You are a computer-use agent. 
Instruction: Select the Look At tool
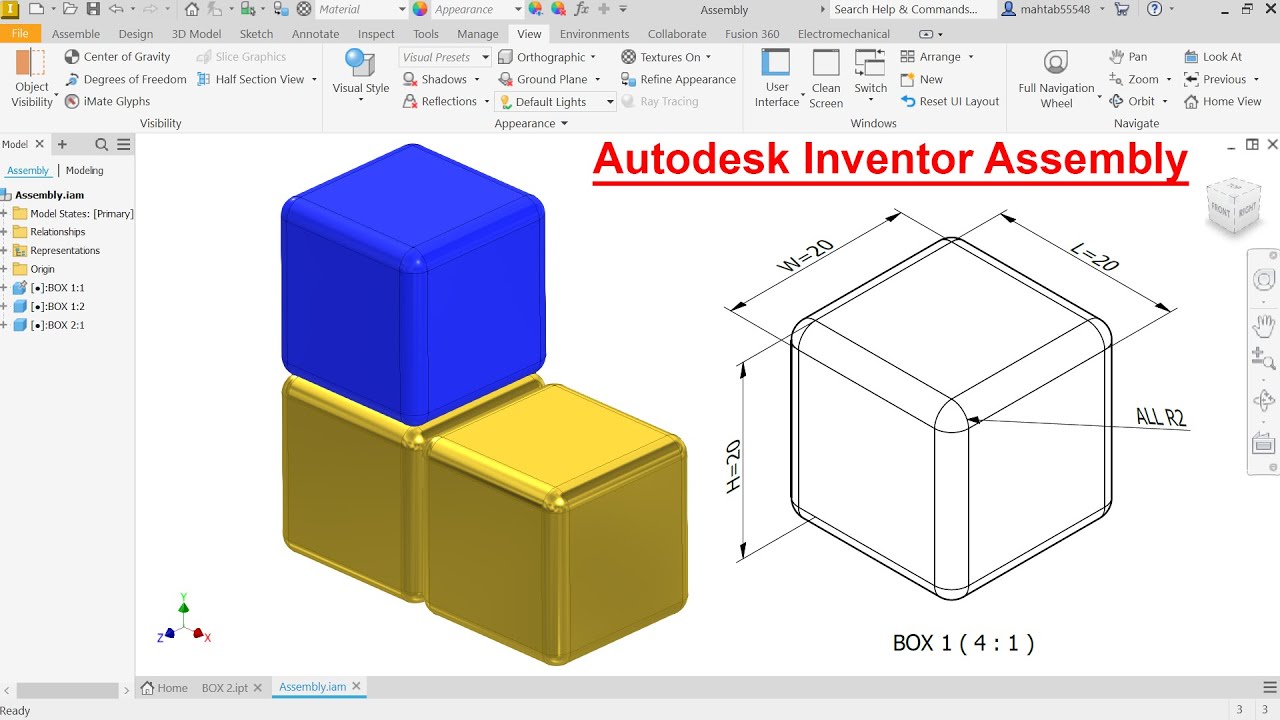(x=1212, y=57)
